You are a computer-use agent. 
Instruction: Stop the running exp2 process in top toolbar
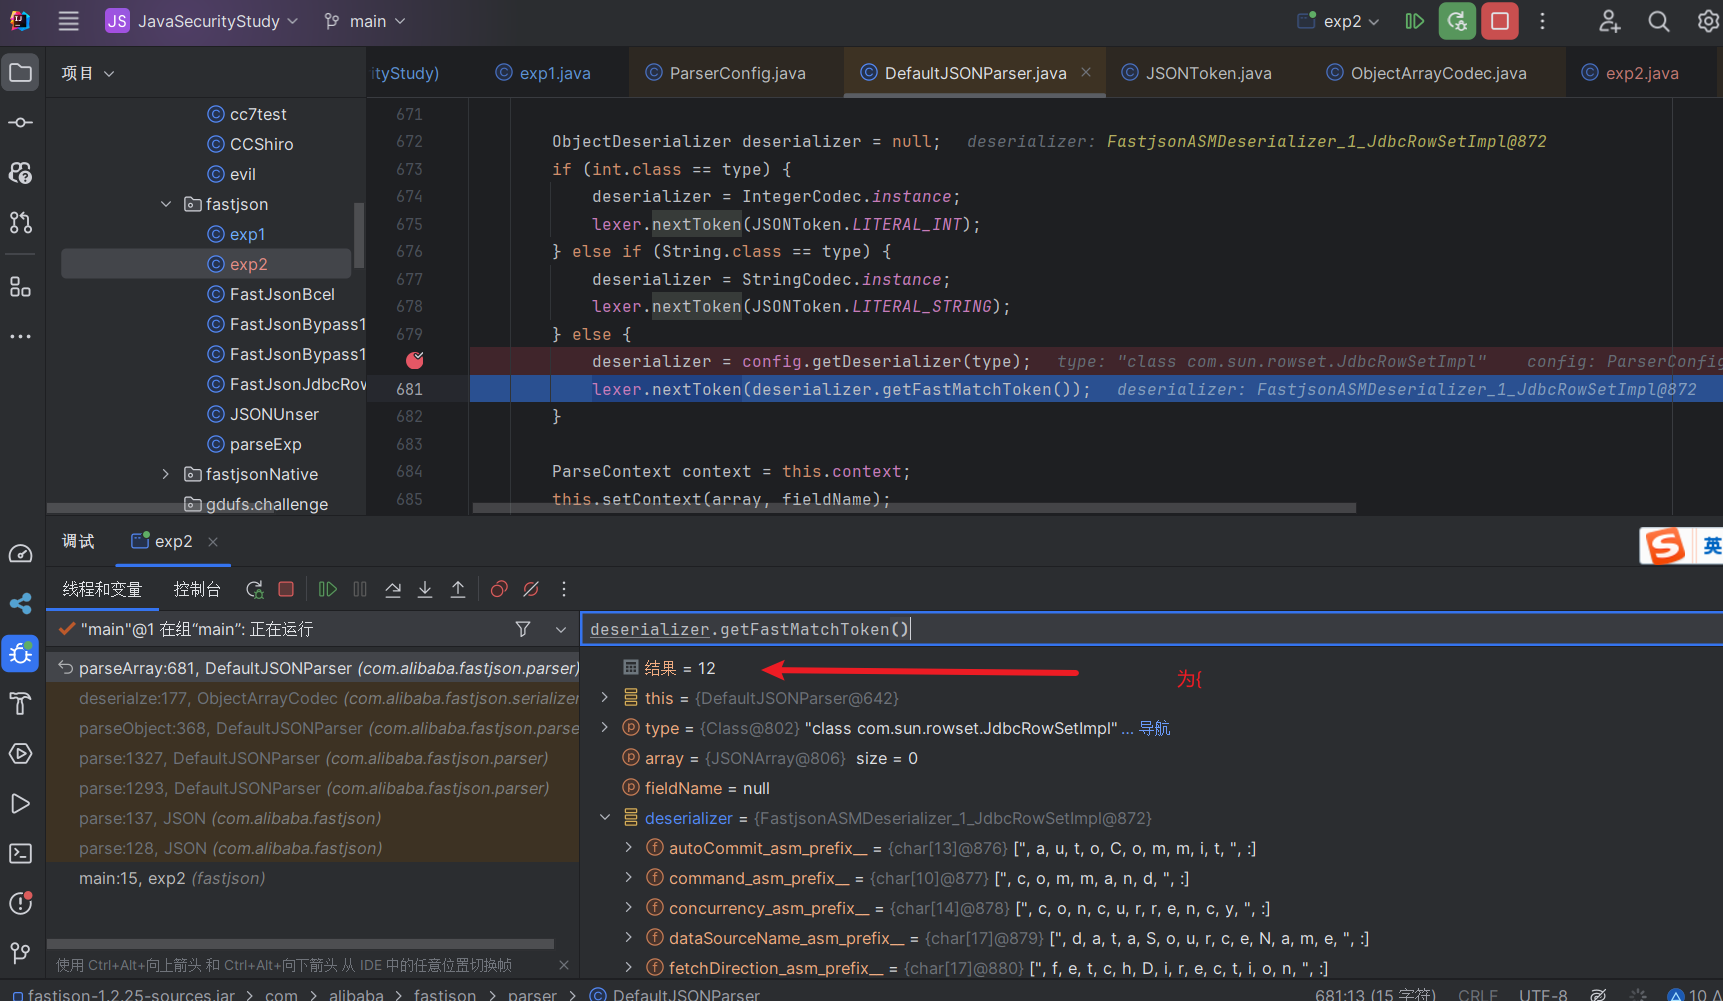1500,21
